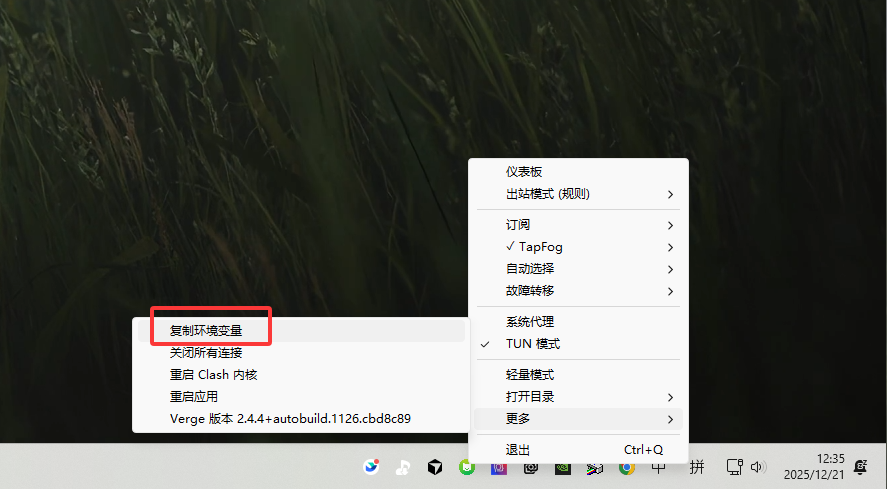This screenshot has width=887, height=489.
Task: Enable 轻量模式 from the menu
Action: click(x=578, y=375)
